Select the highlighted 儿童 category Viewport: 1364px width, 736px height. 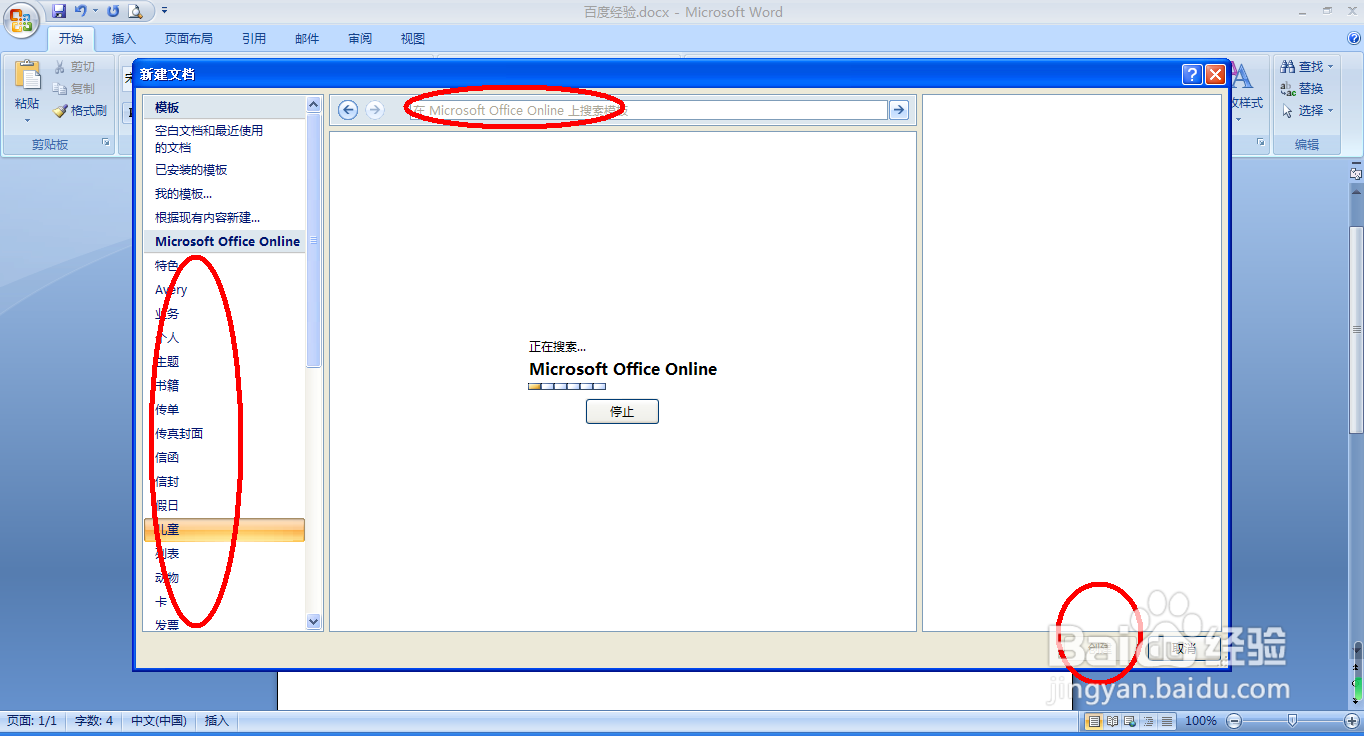click(224, 530)
